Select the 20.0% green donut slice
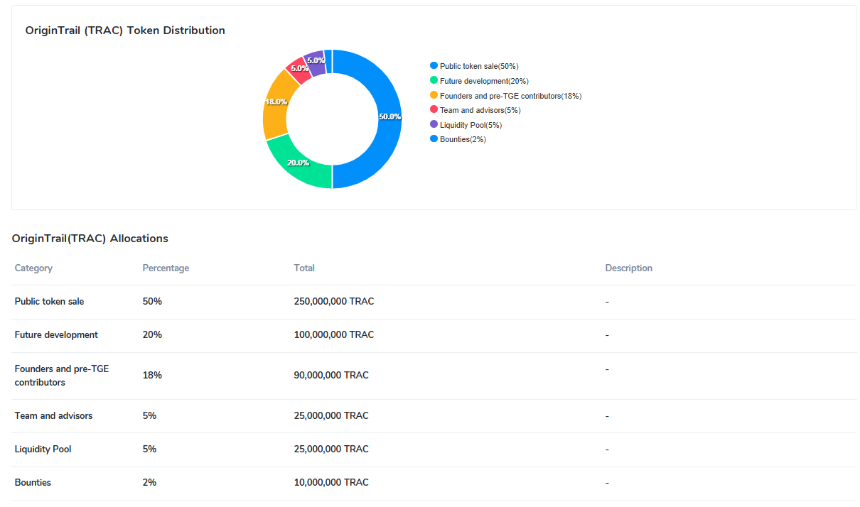 point(299,162)
